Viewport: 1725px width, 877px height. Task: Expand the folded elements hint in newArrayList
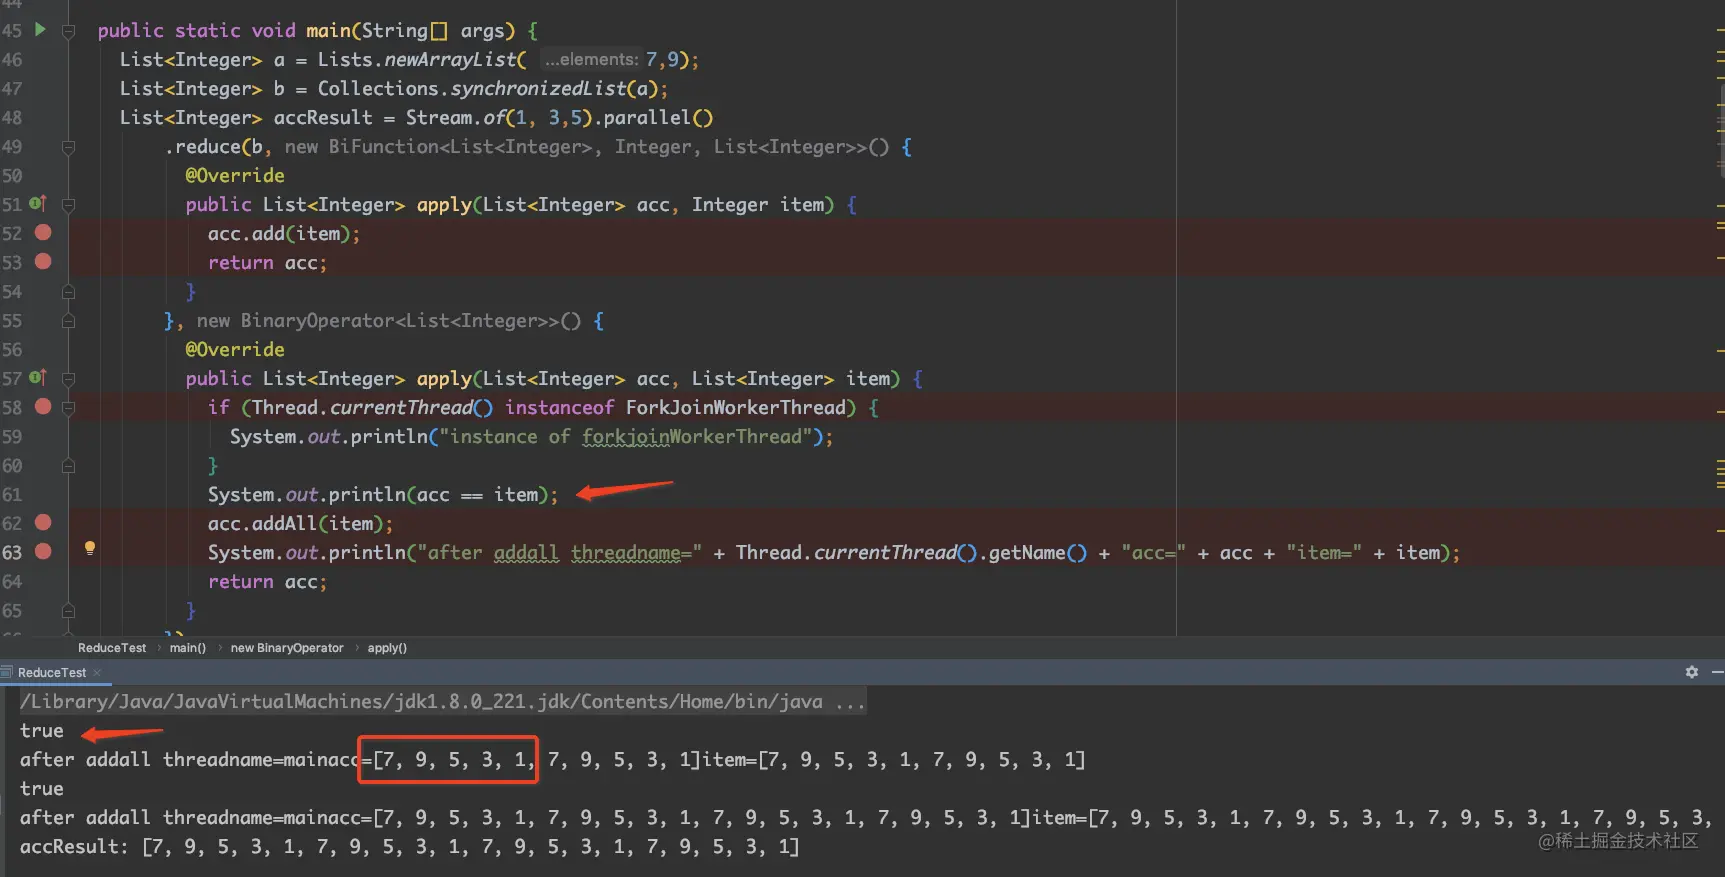coord(591,60)
